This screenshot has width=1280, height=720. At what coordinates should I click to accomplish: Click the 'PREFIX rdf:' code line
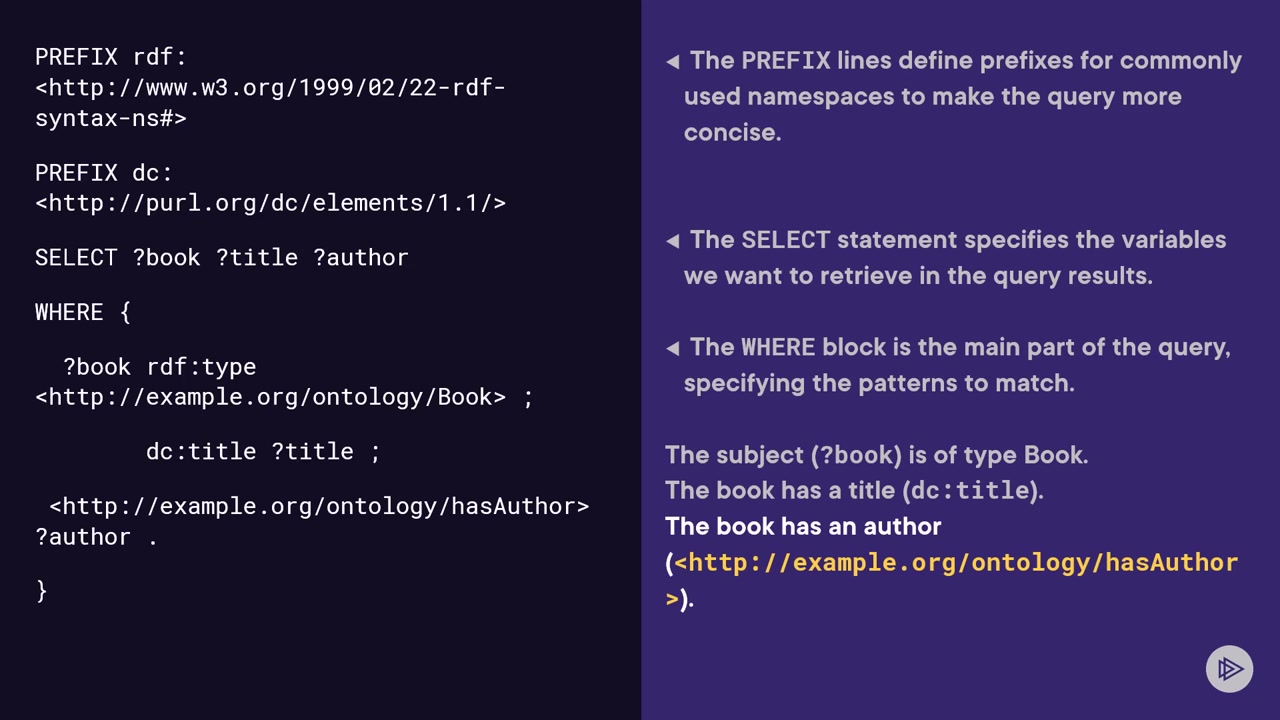pyautogui.click(x=111, y=57)
